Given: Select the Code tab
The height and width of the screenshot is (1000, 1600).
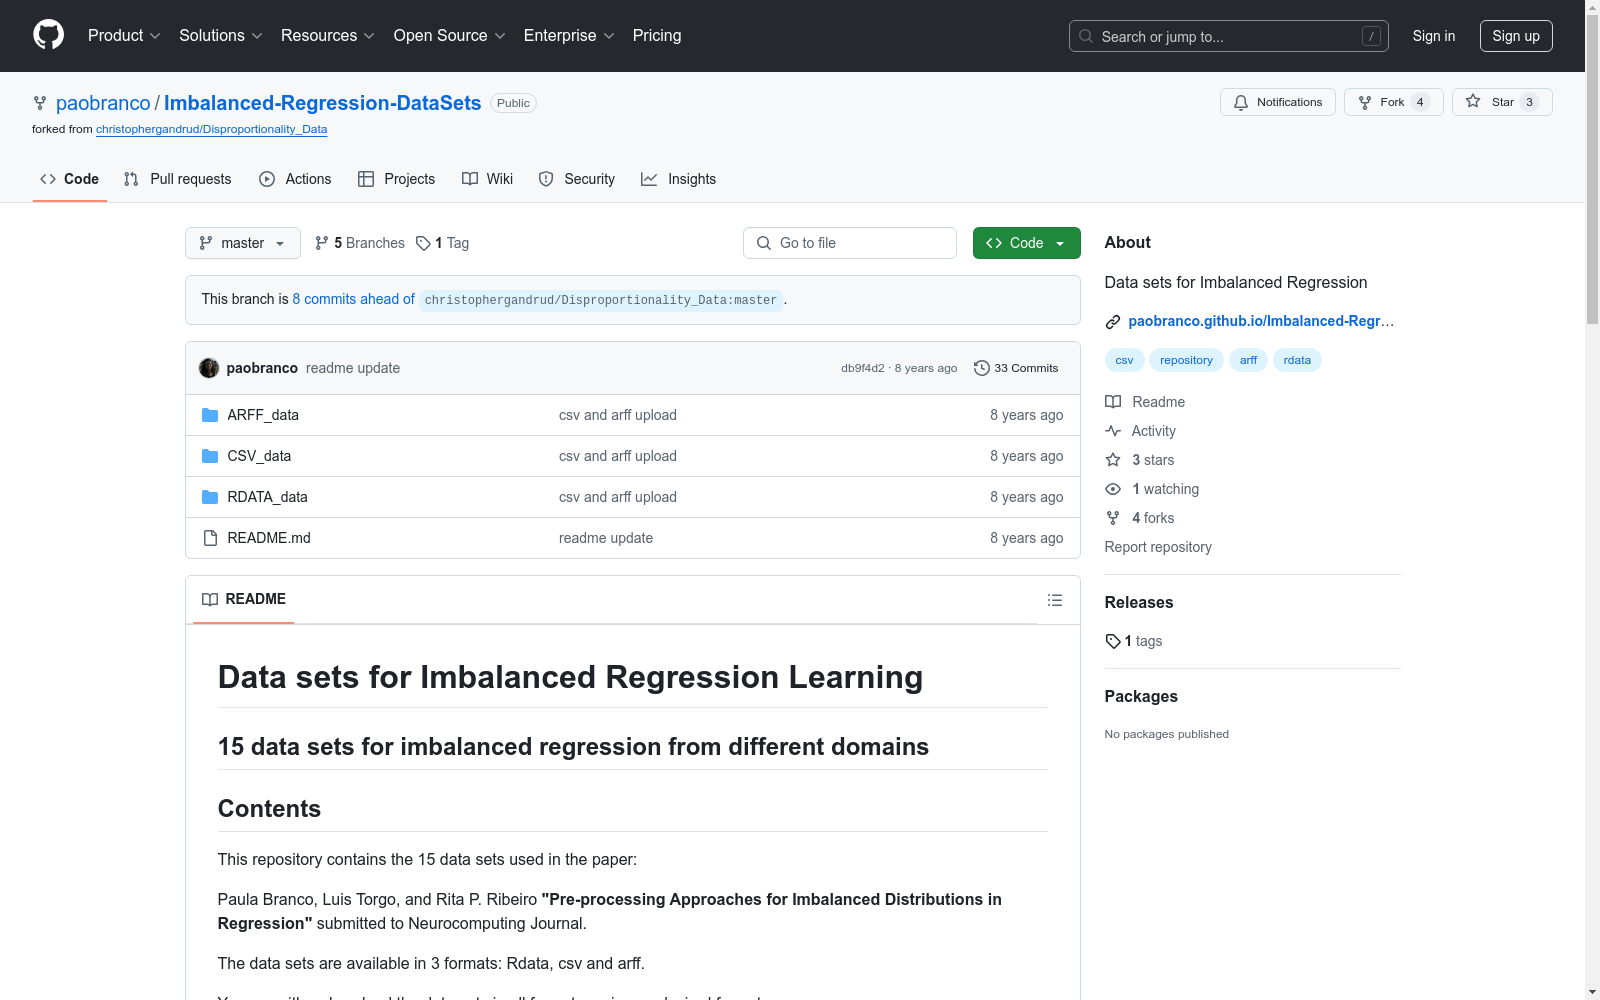Looking at the screenshot, I should [x=70, y=179].
